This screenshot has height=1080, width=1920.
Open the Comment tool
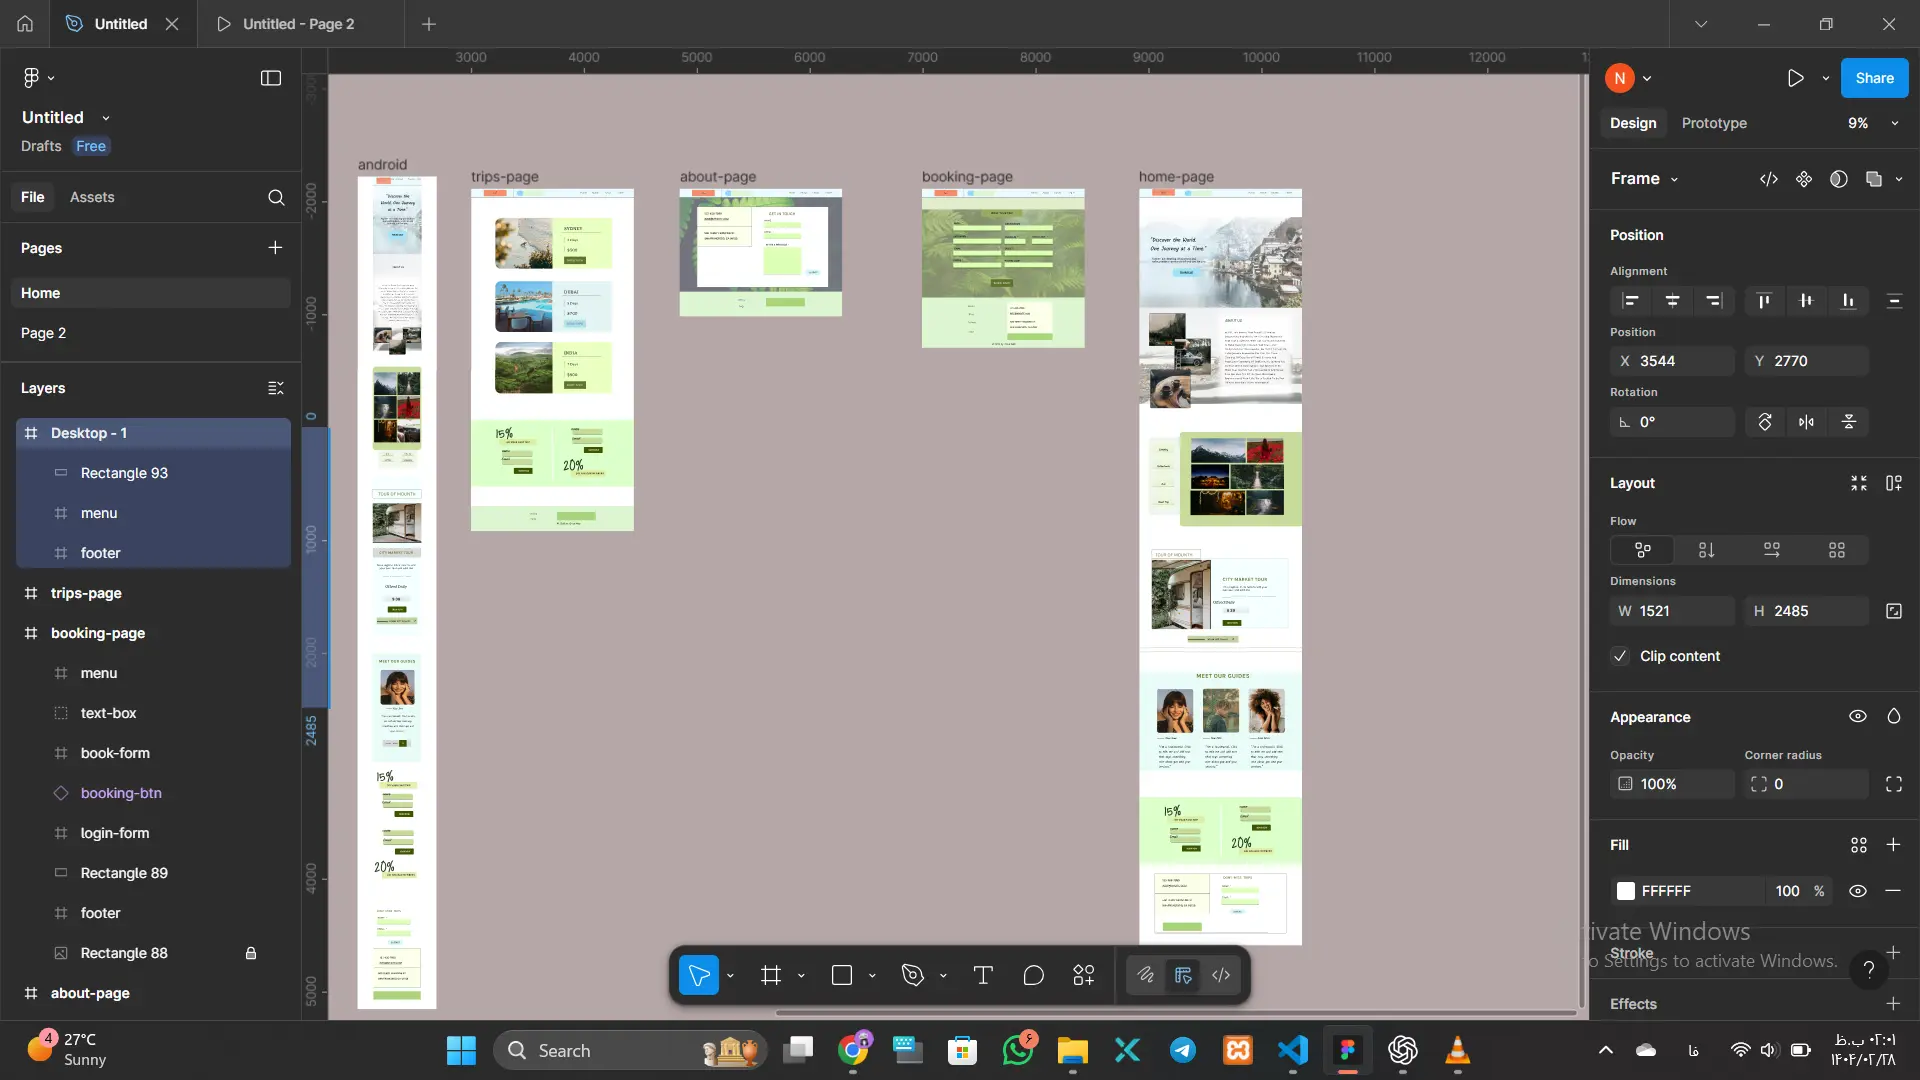(x=1033, y=975)
